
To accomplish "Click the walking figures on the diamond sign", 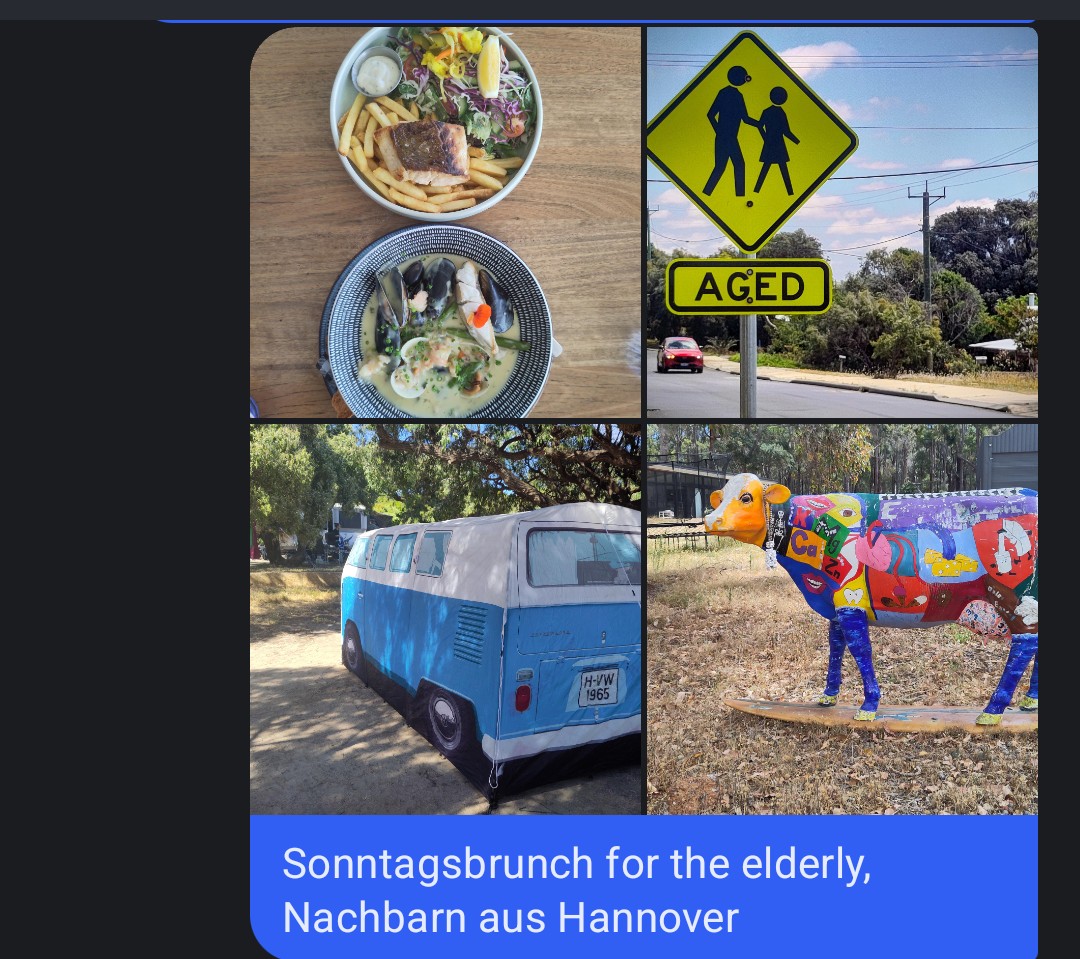I will point(751,134).
